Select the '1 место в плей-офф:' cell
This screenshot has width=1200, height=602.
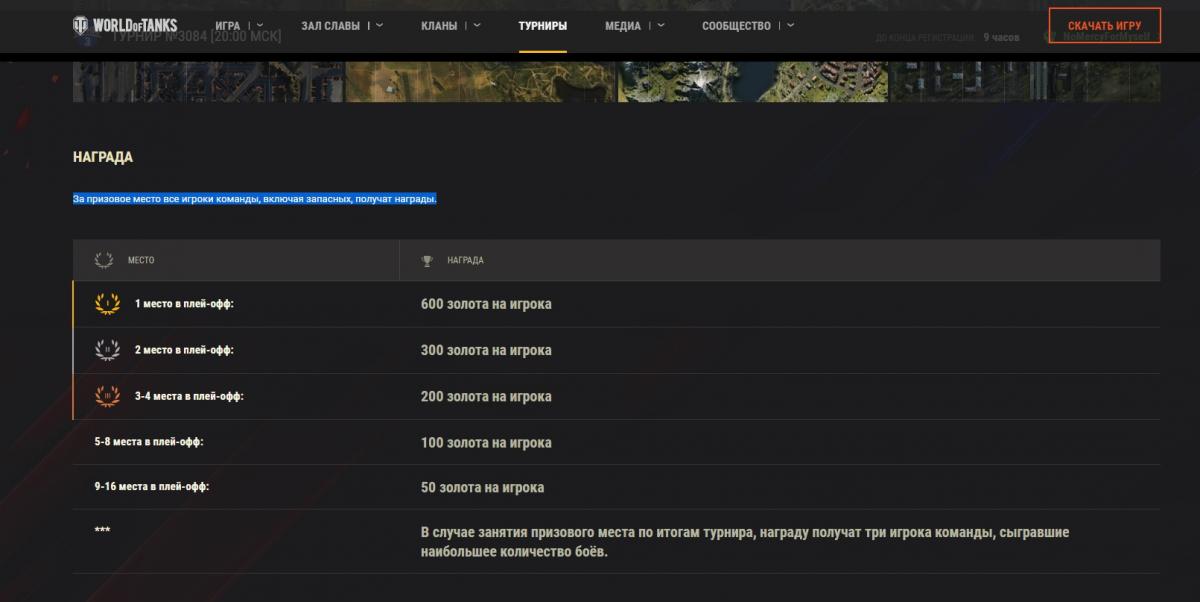[x=184, y=304]
